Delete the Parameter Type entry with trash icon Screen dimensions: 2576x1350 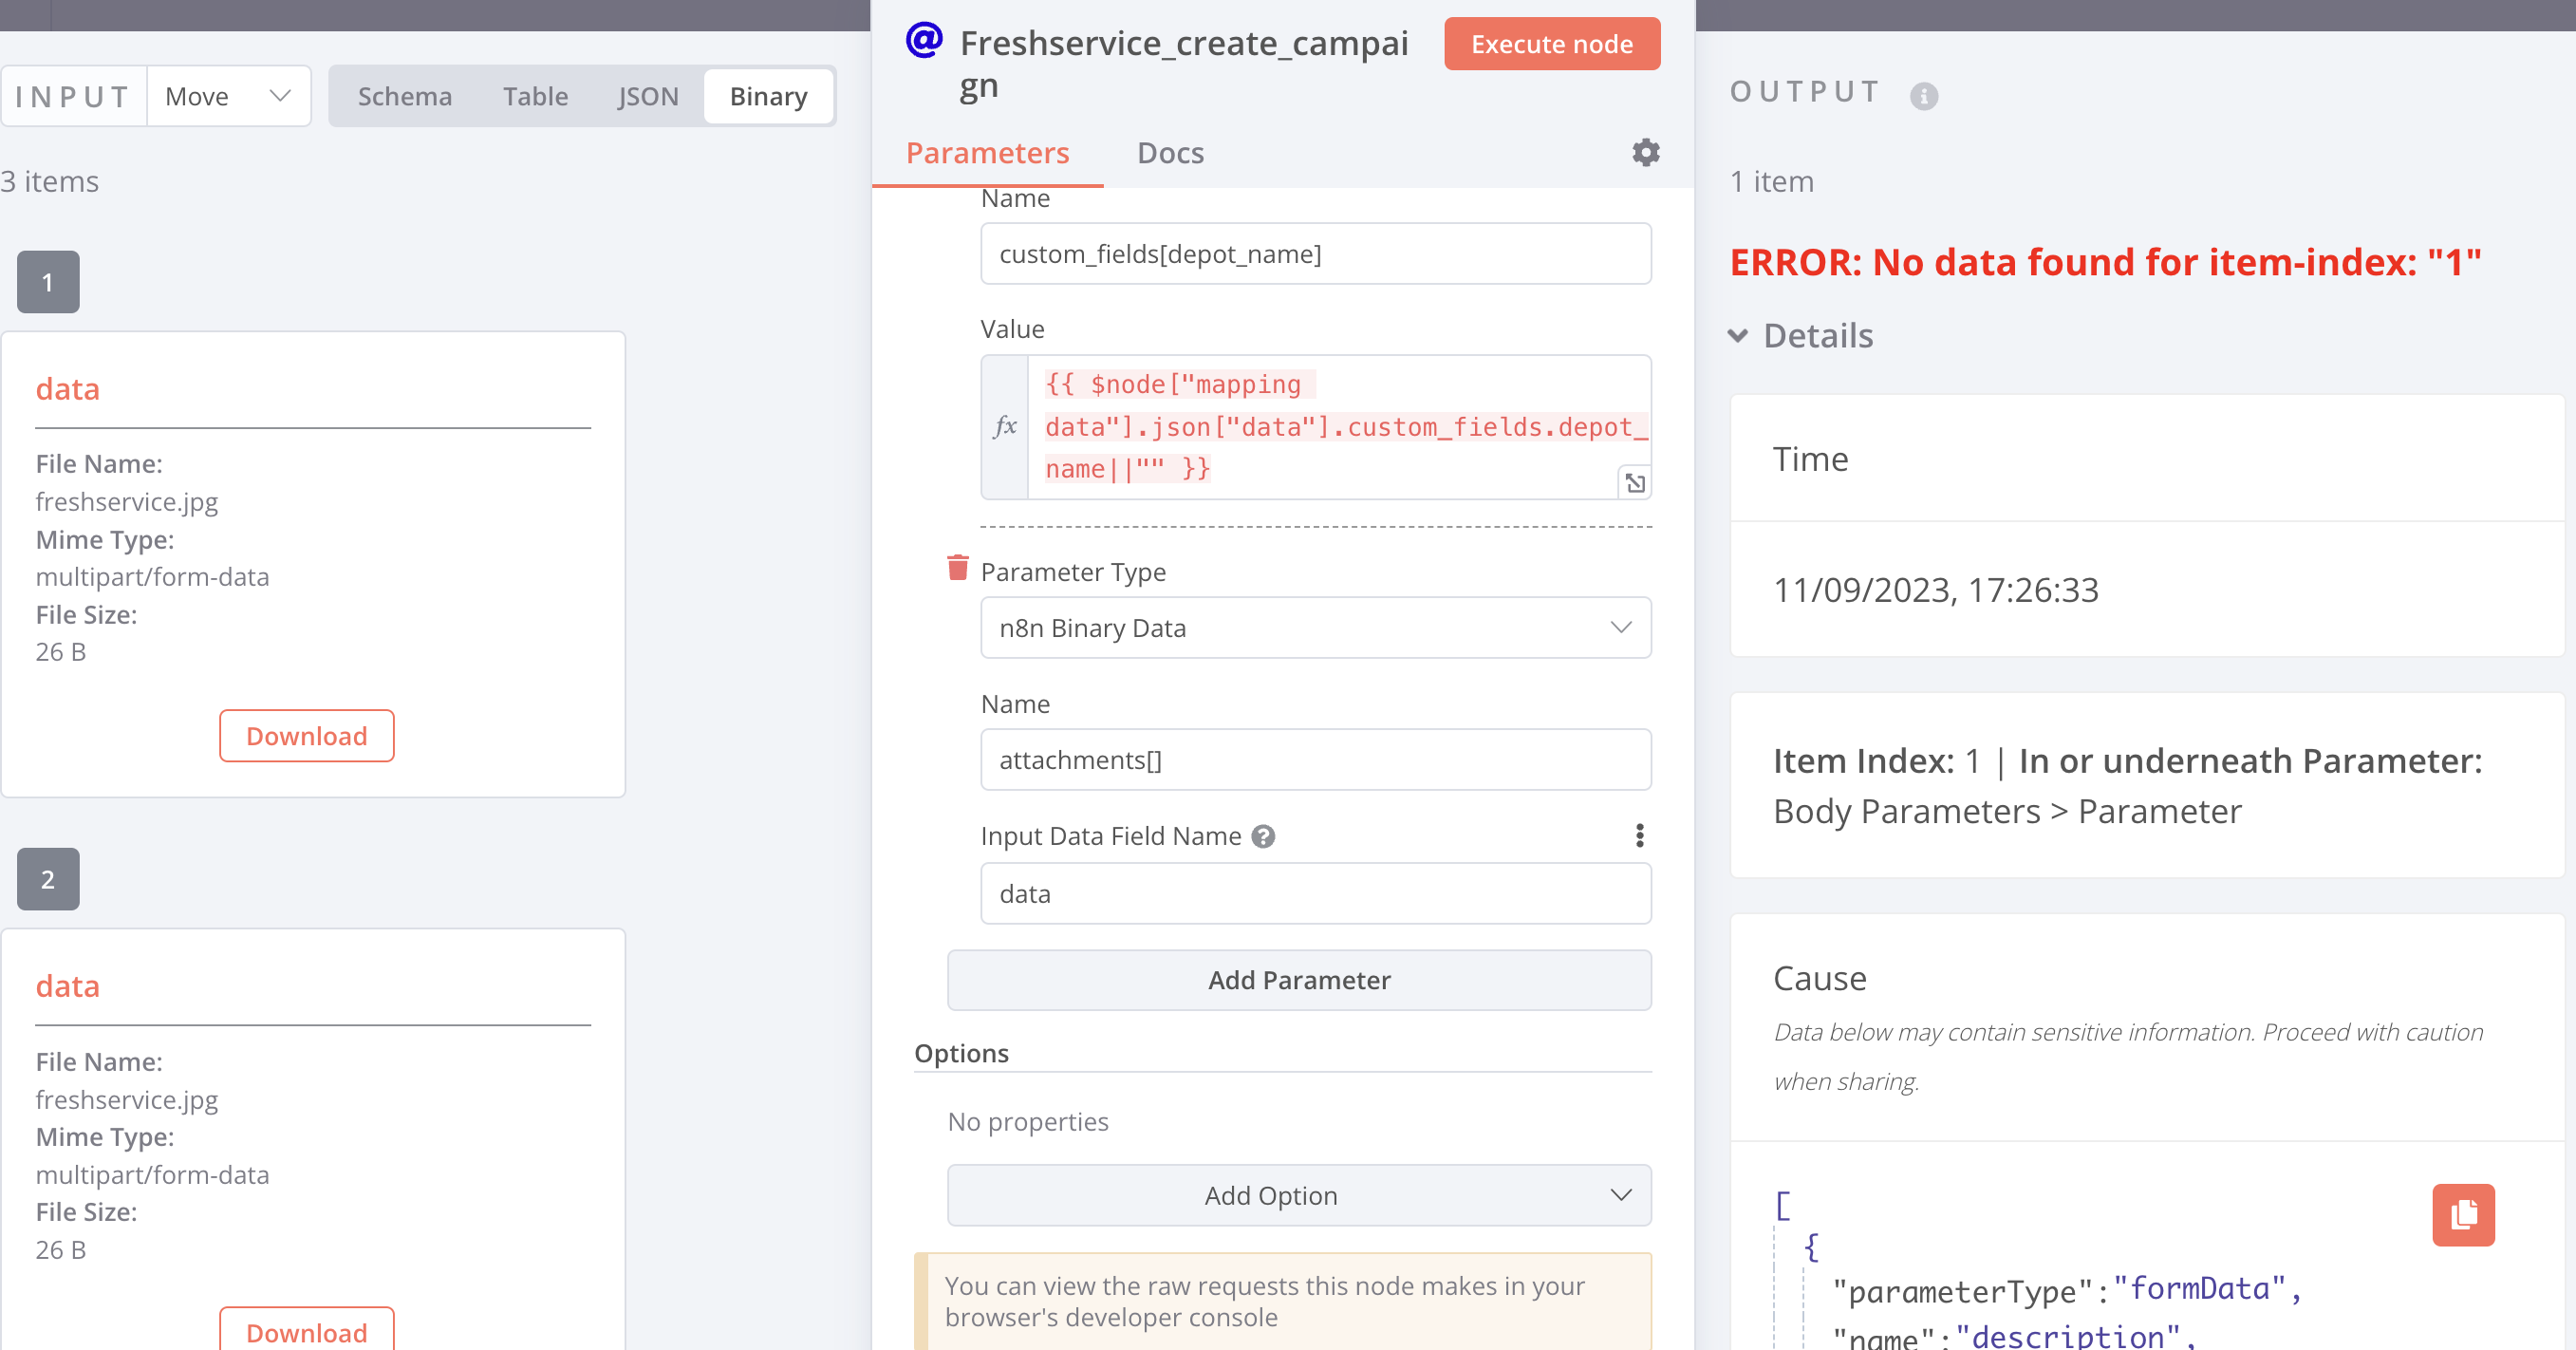[x=957, y=568]
